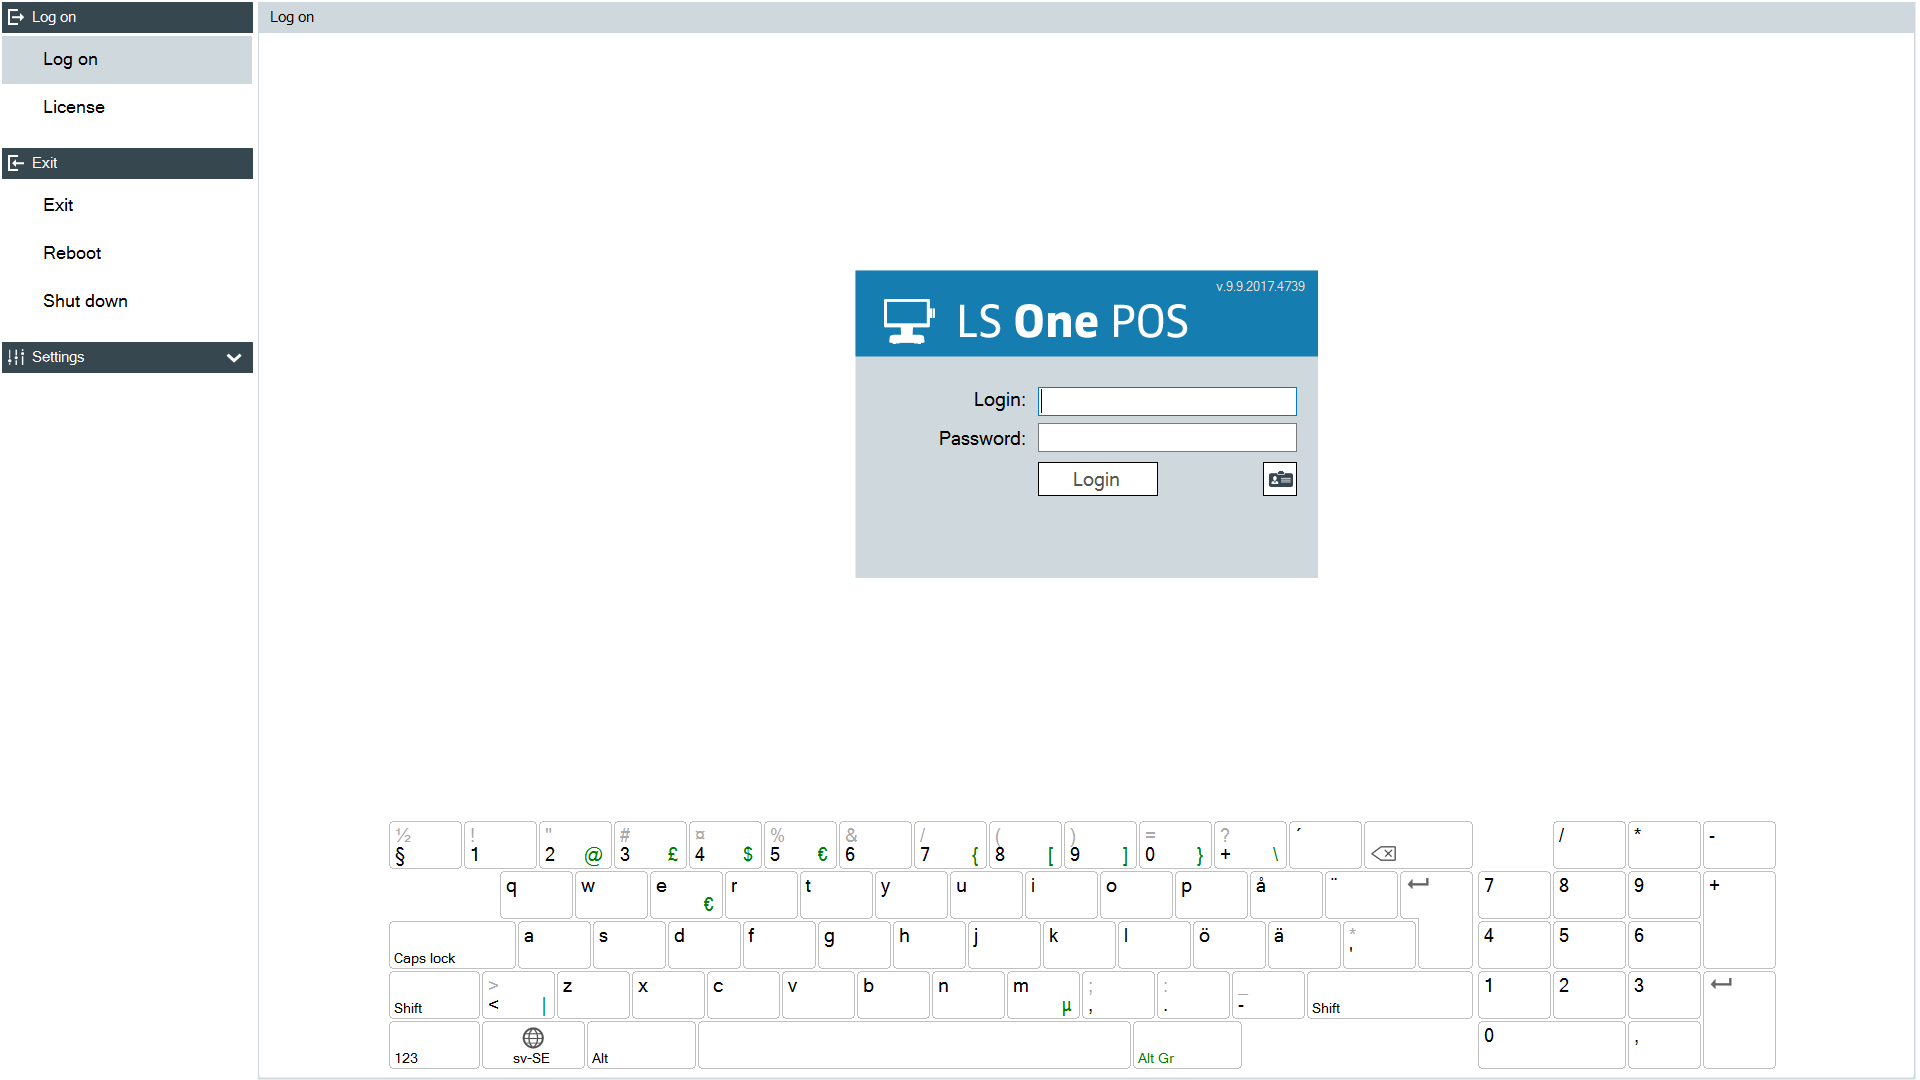1920x1080 pixels.
Task: Expand the Settings section chevron
Action: [234, 357]
